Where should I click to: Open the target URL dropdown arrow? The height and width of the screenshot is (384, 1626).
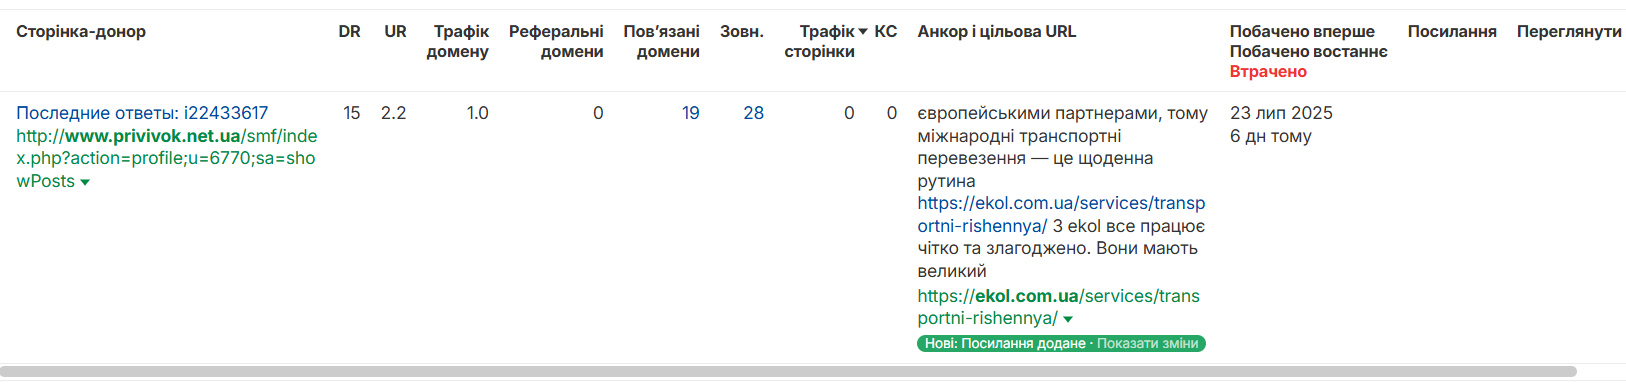[1068, 320]
